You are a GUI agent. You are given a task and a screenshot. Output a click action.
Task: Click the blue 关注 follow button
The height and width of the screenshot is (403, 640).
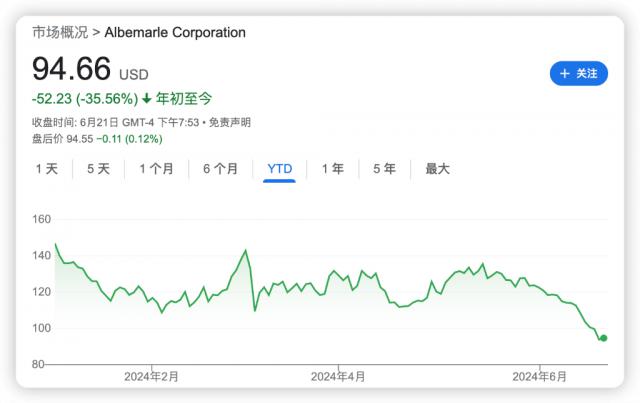click(578, 73)
